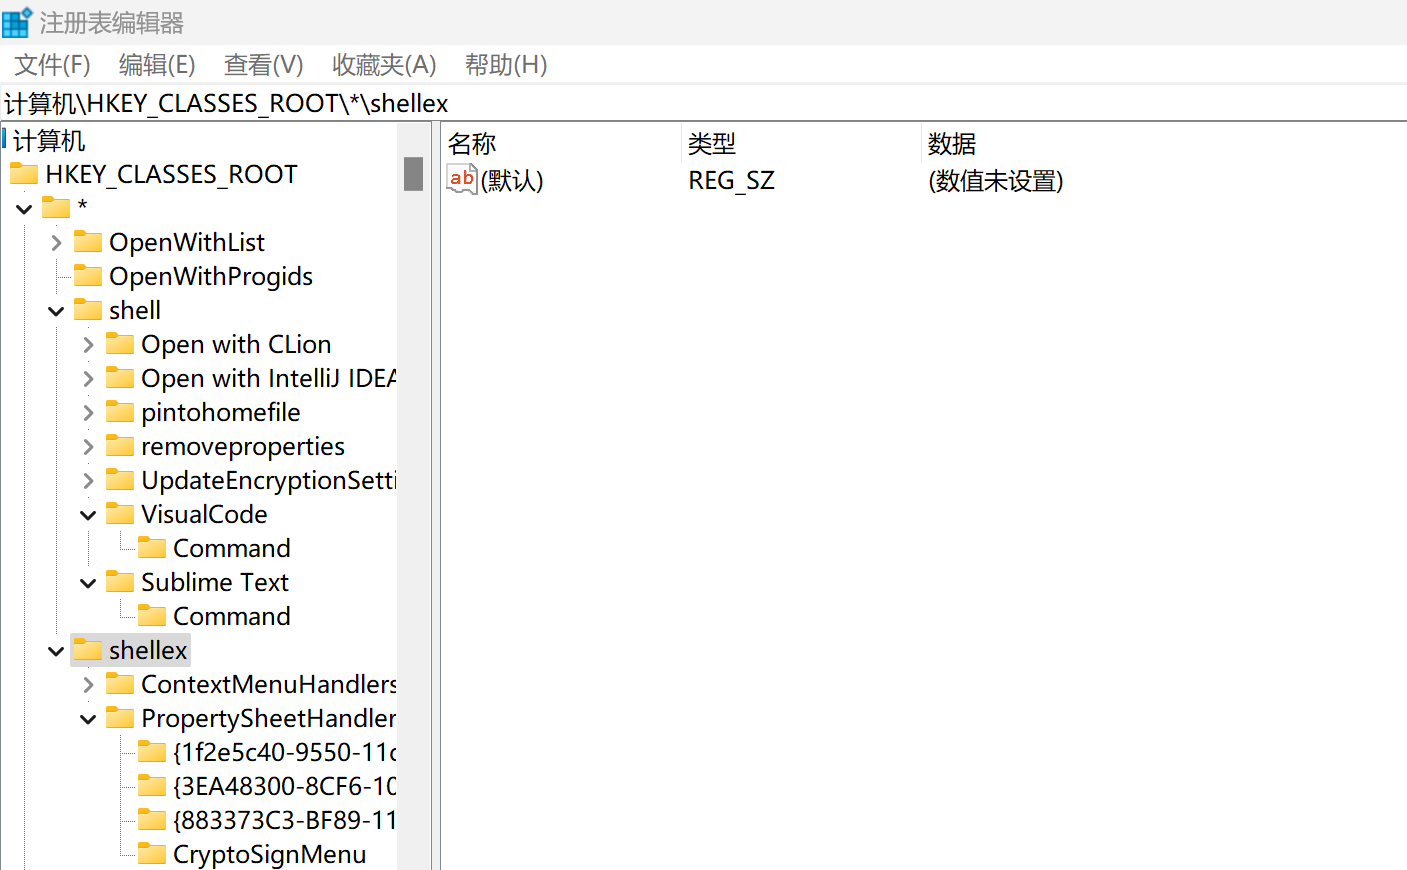This screenshot has height=870, width=1407.
Task: Open the 查看(V) menu
Action: (x=263, y=65)
